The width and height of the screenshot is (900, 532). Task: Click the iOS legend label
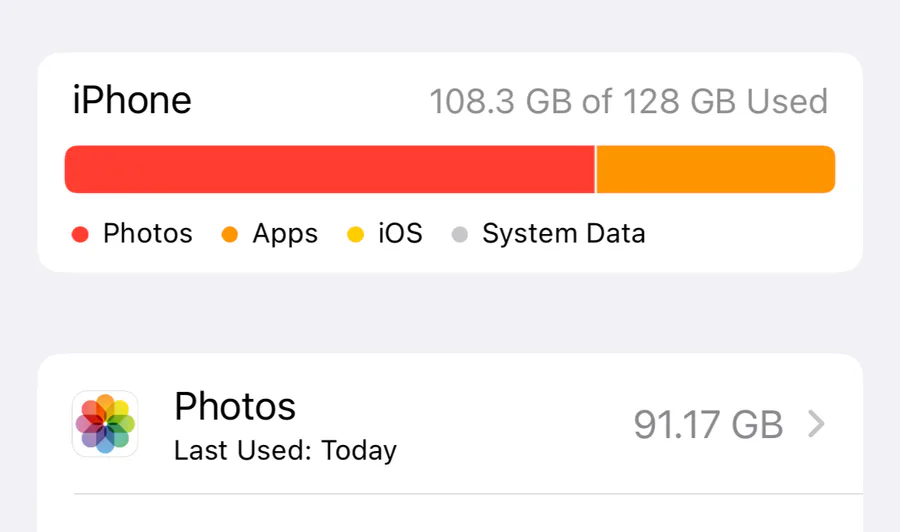click(x=400, y=234)
